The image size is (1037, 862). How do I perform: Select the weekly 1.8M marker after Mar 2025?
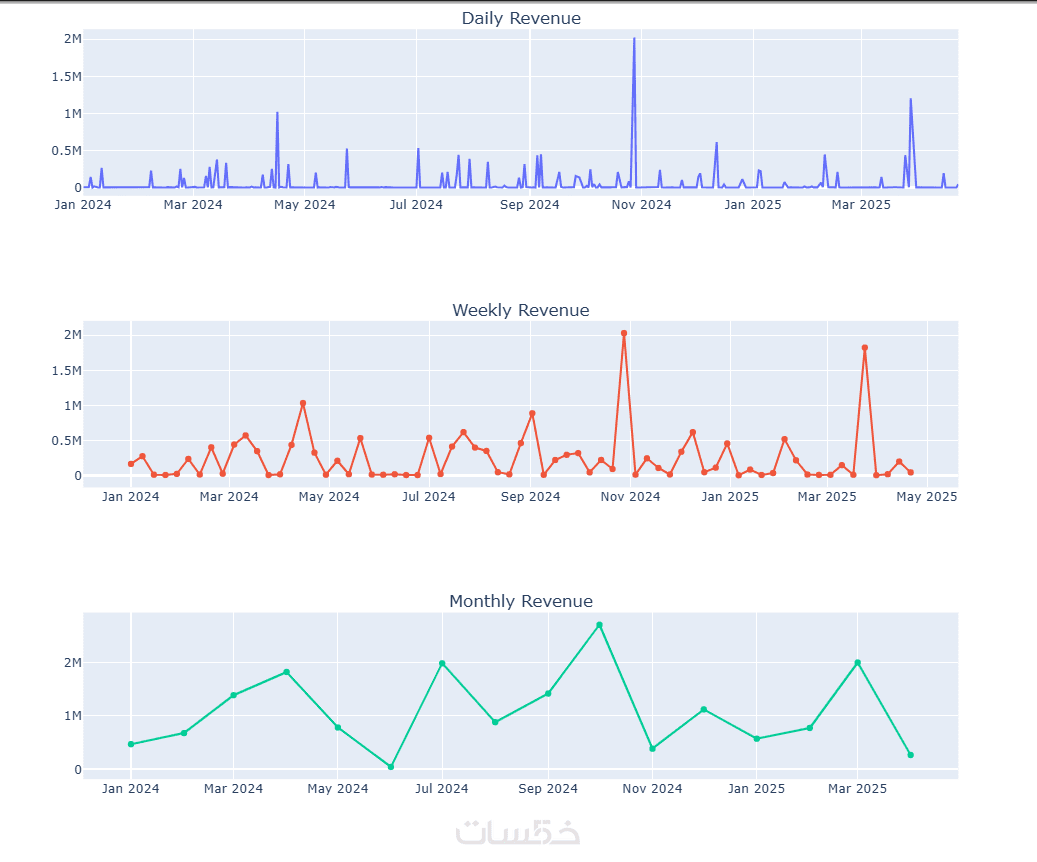coord(864,347)
